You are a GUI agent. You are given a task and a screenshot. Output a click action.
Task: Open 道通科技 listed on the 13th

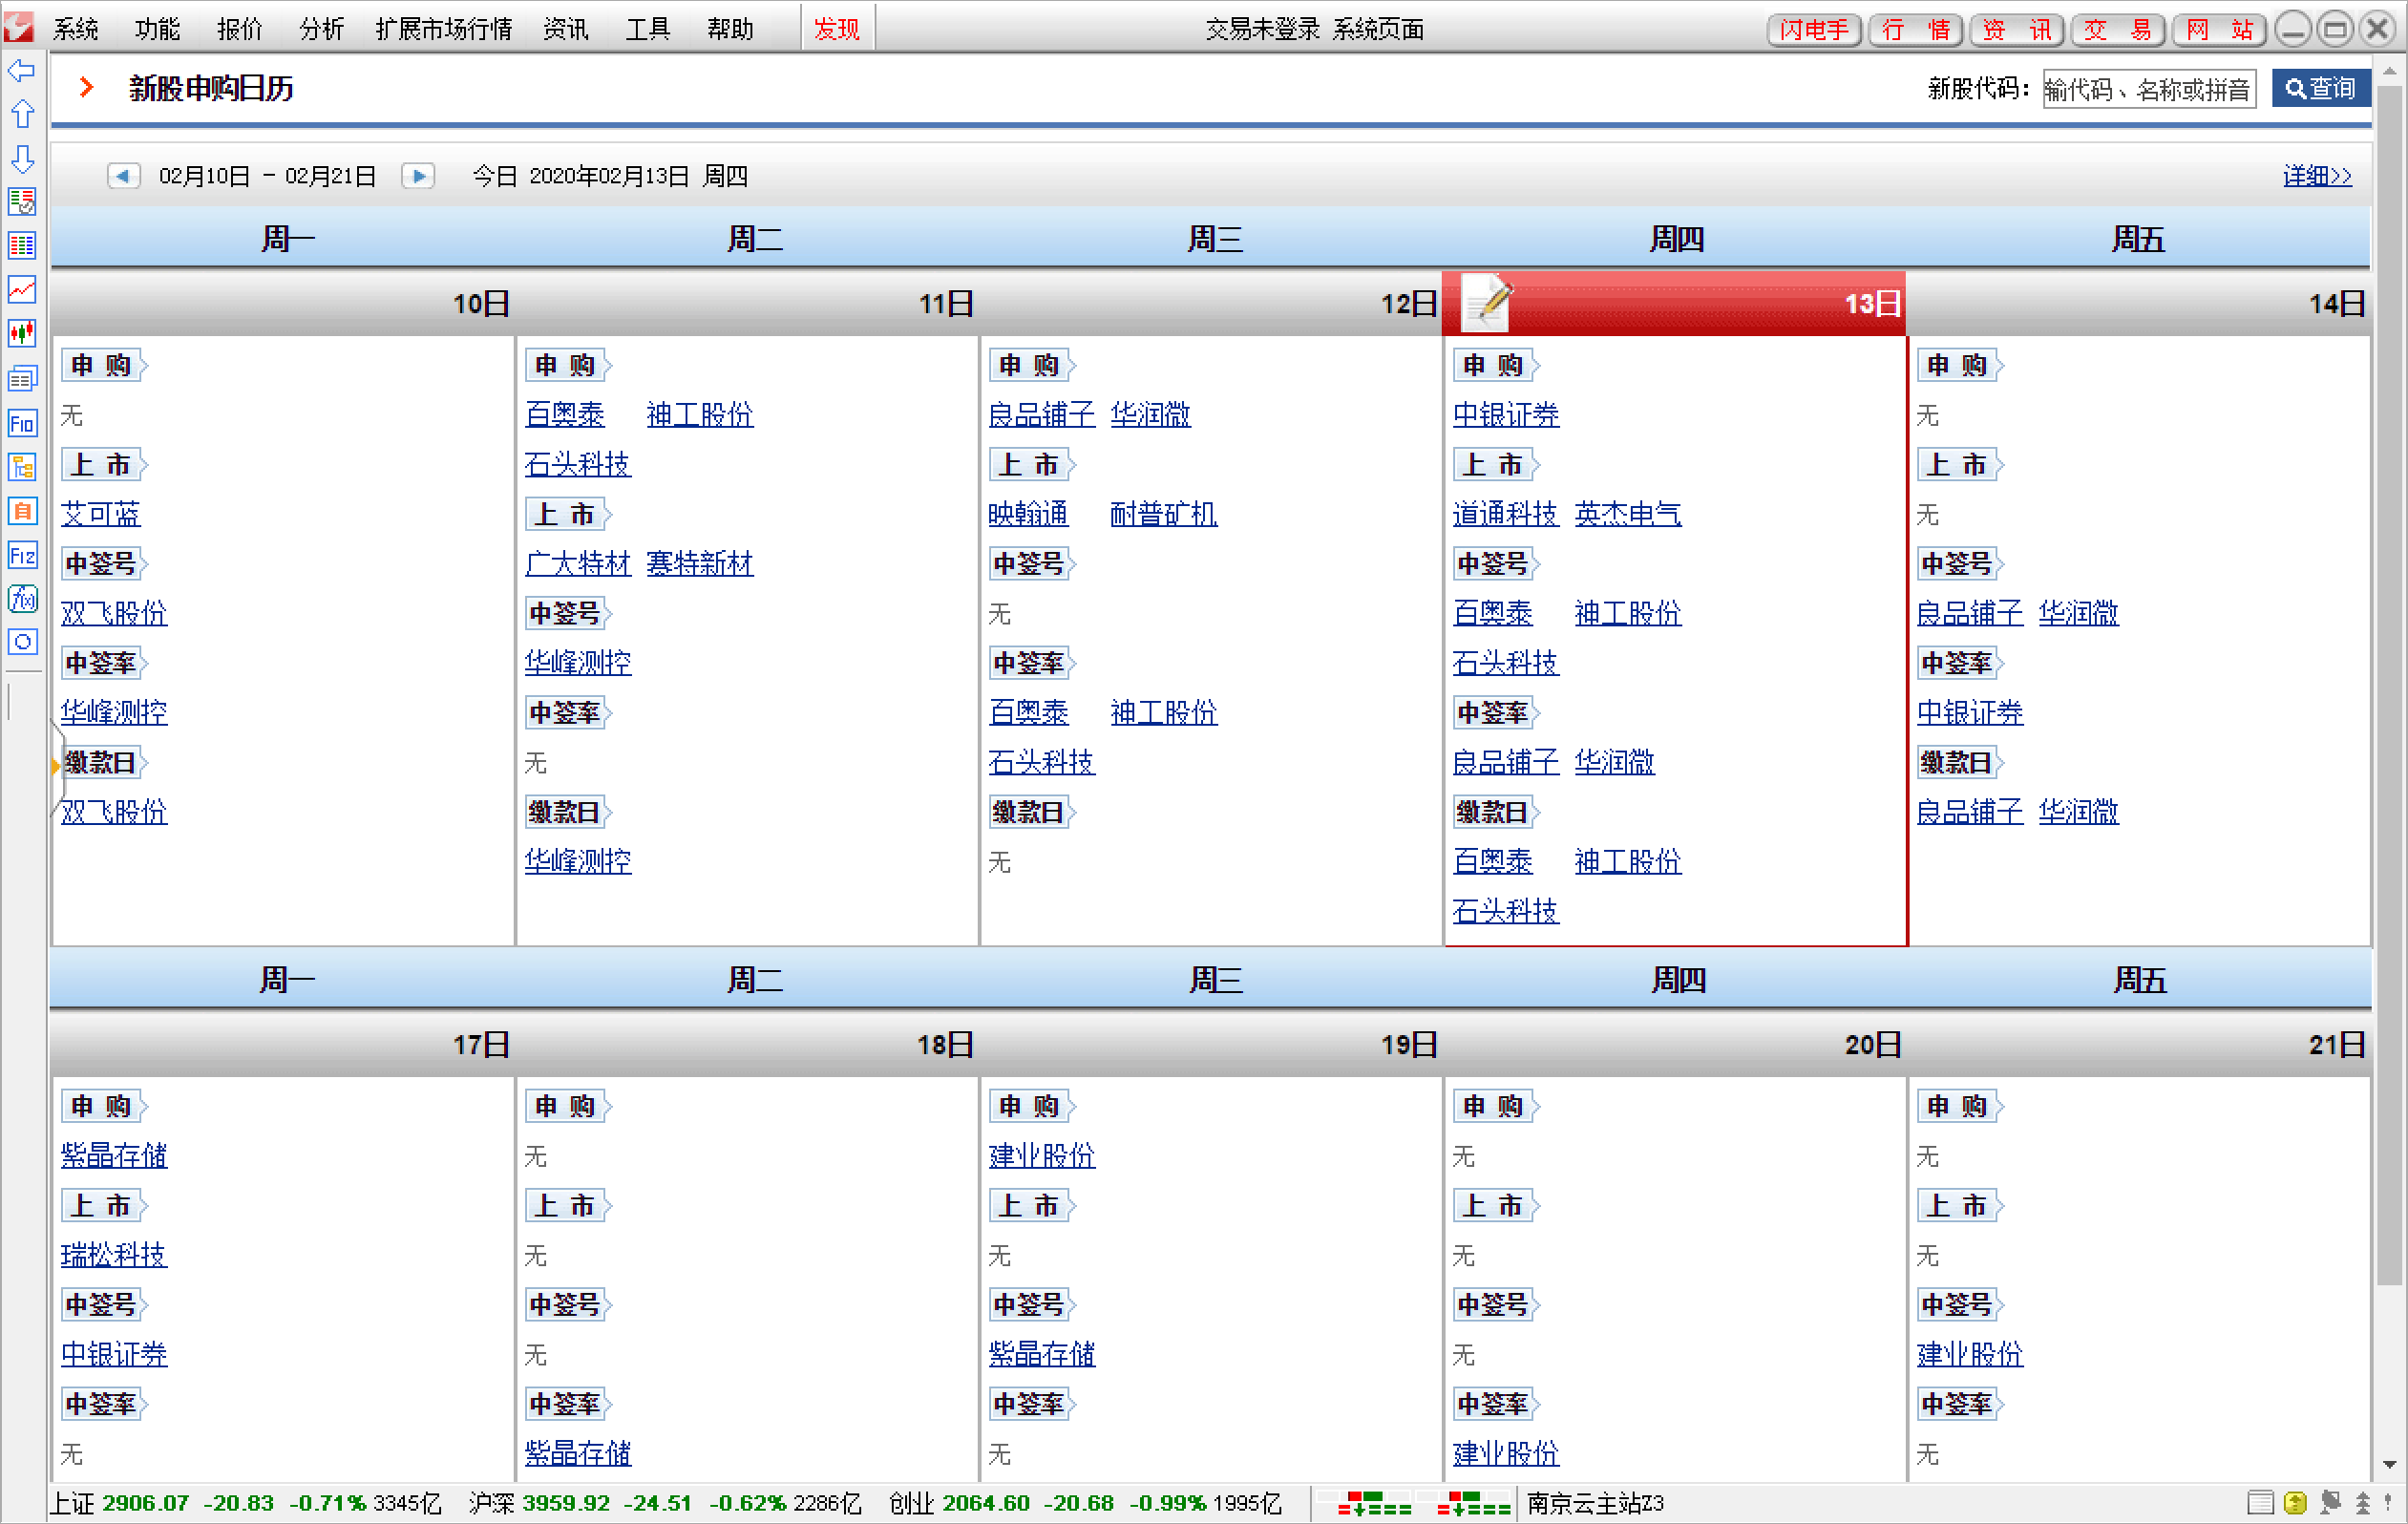[1506, 514]
